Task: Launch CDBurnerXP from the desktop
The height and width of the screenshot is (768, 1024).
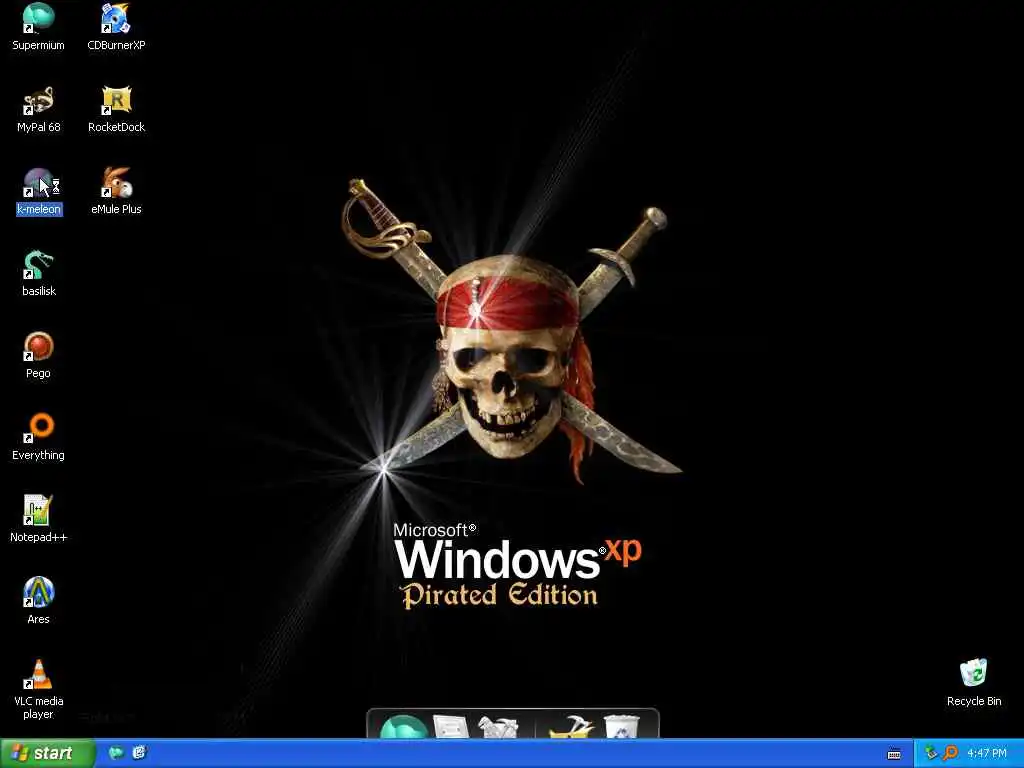Action: click(116, 26)
